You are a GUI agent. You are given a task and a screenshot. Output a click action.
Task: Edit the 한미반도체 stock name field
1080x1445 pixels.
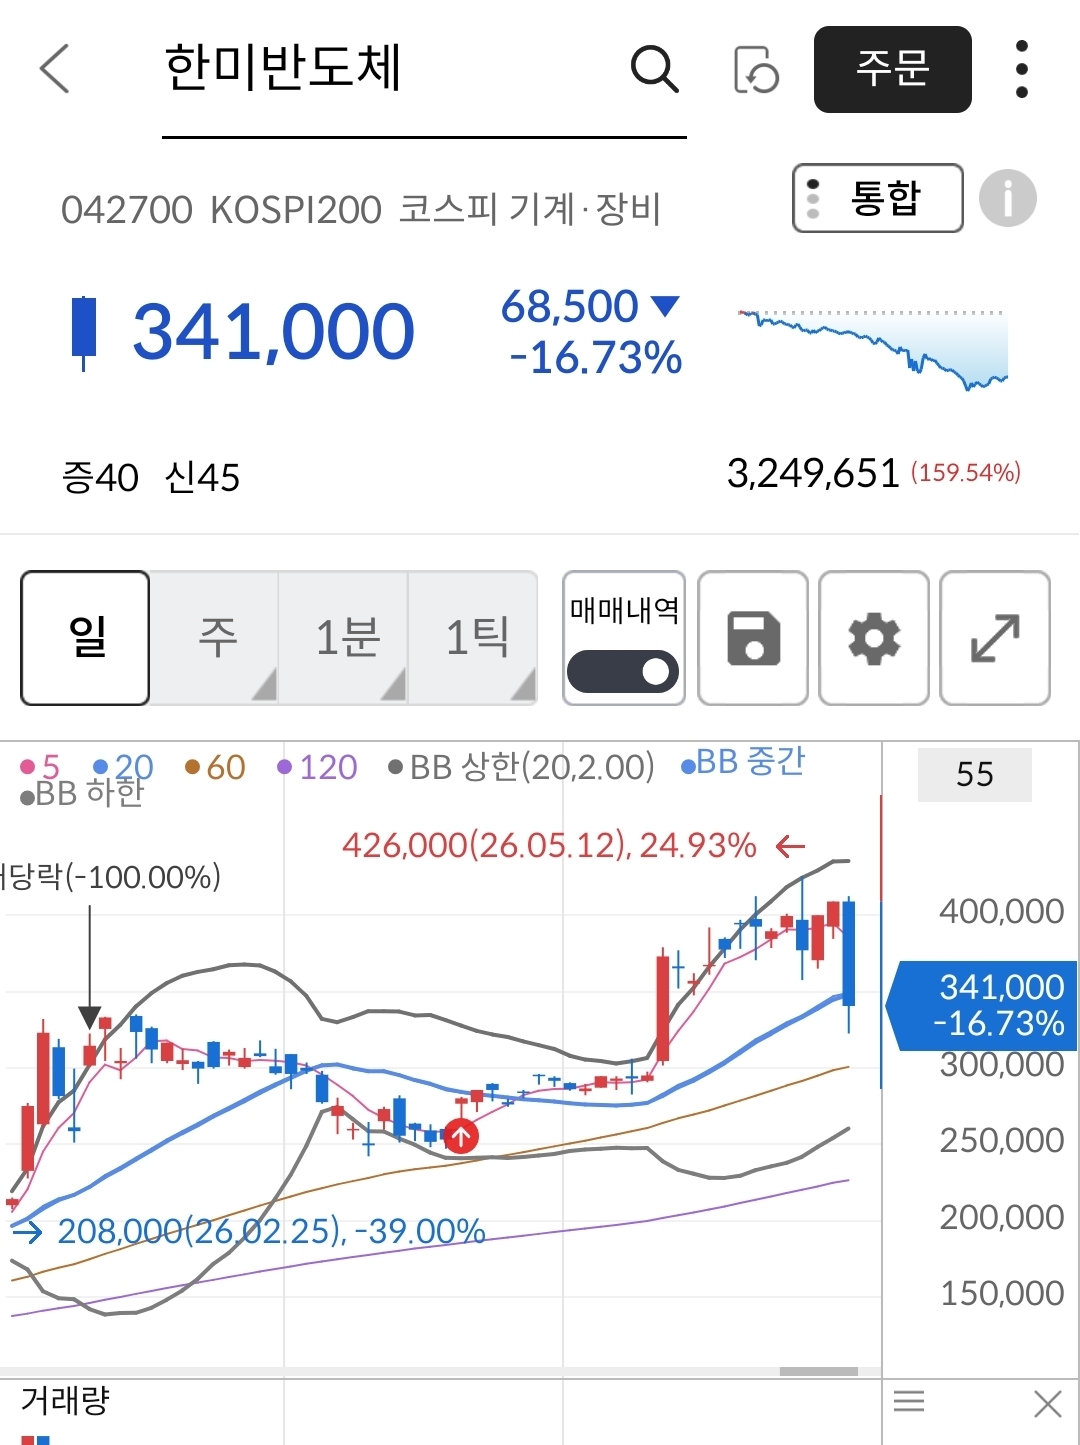[x=424, y=69]
